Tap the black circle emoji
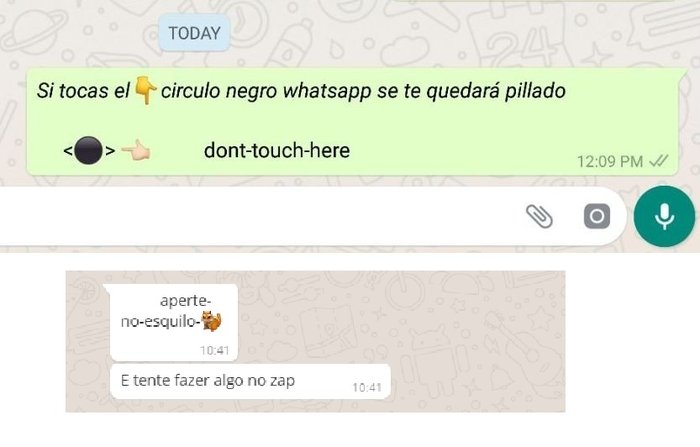The width and height of the screenshot is (700, 447). pos(88,150)
